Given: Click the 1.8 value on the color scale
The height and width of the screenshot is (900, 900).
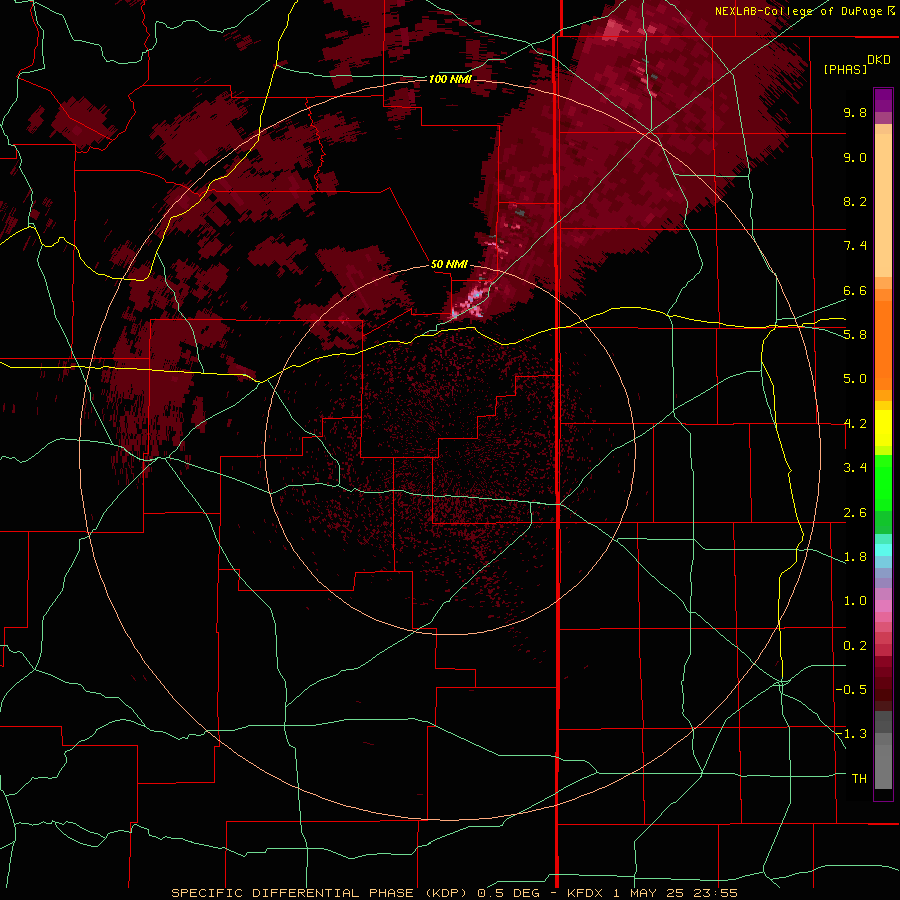Looking at the screenshot, I should click(855, 557).
